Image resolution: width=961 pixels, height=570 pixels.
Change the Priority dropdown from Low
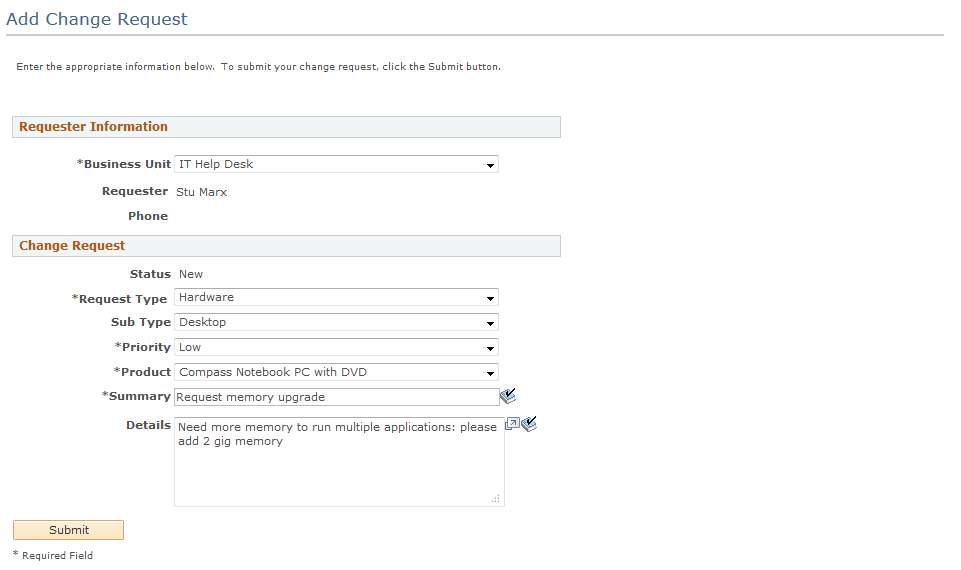(336, 348)
